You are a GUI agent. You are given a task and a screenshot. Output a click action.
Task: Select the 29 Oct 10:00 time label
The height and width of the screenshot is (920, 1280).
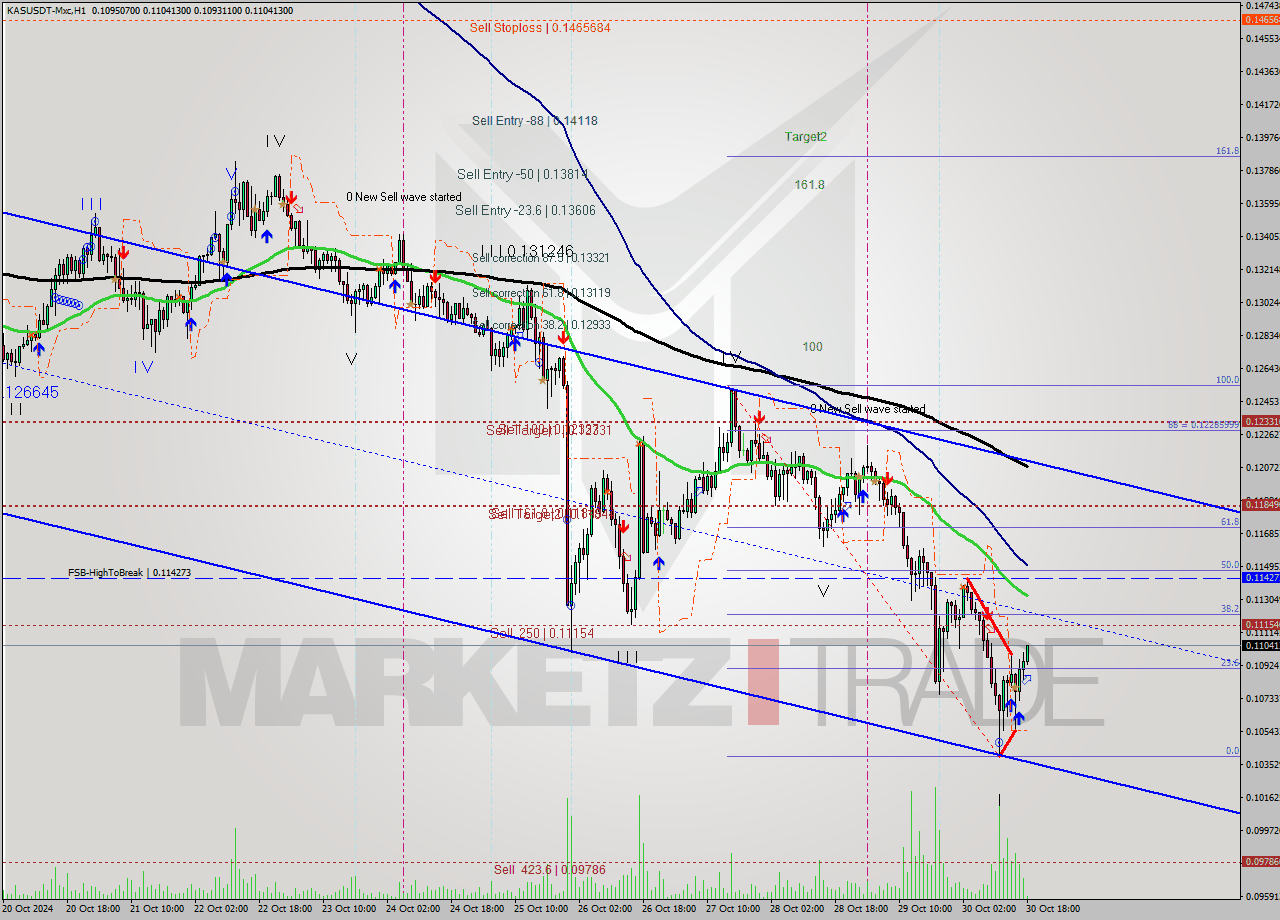(926, 908)
